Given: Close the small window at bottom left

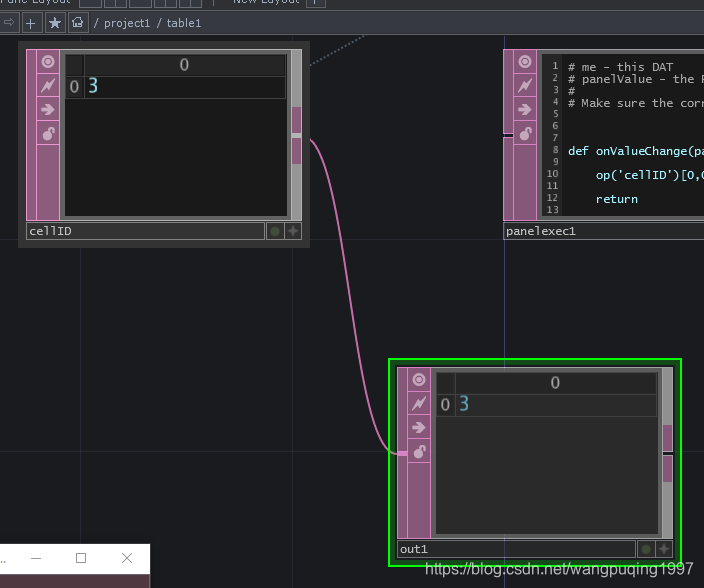Looking at the screenshot, I should point(127,558).
